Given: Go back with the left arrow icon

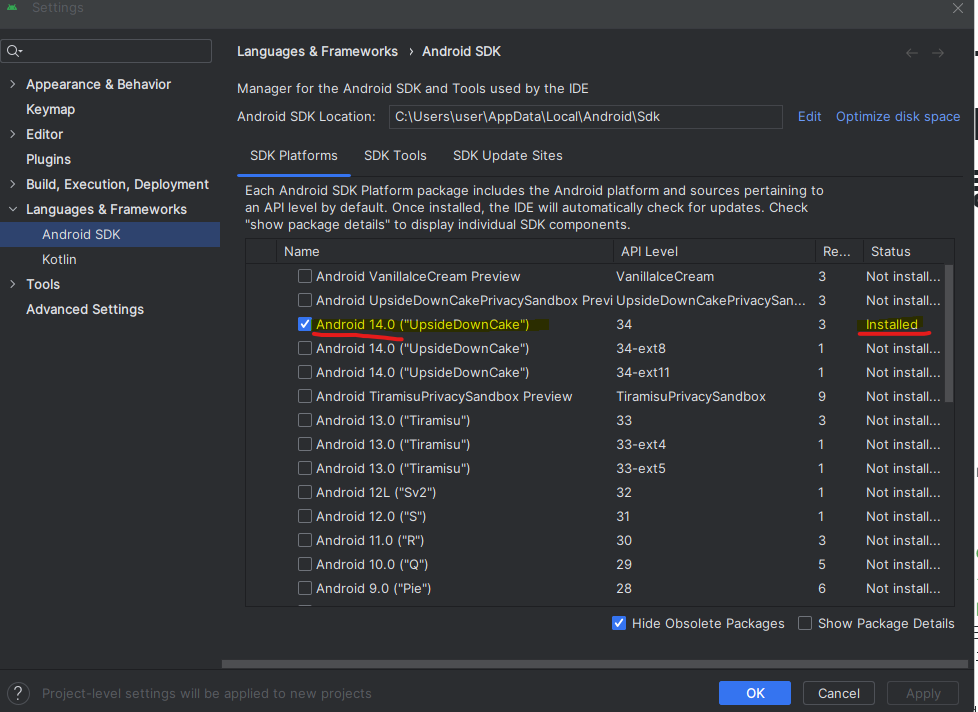Looking at the screenshot, I should 911,52.
